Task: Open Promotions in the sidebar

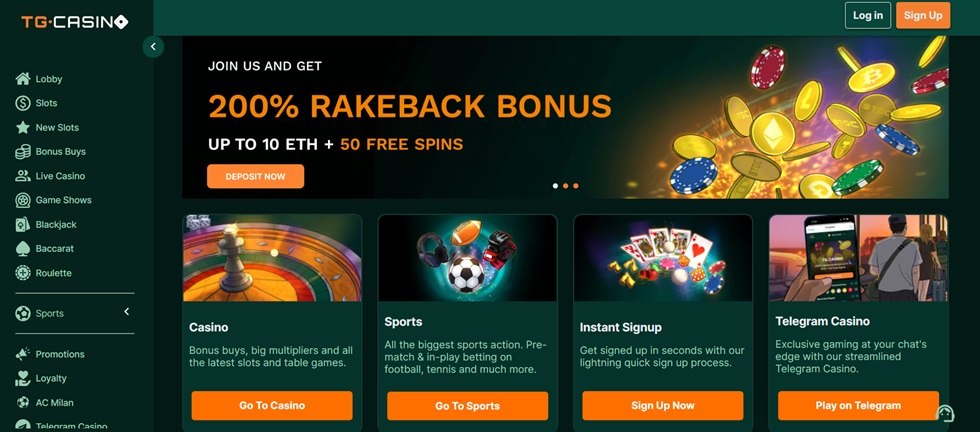Action: pyautogui.click(x=50, y=354)
